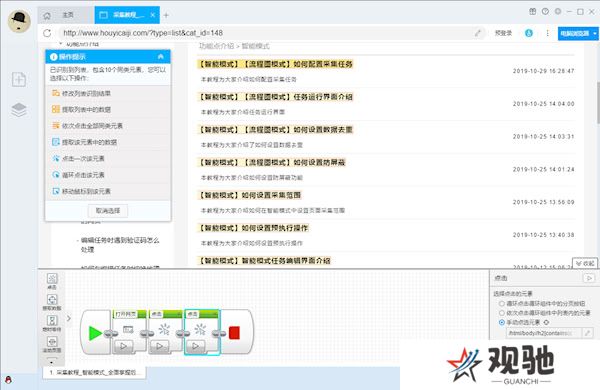Image resolution: width=600 pixels, height=390 pixels.
Task: Click the XPath input field
Action: click(543, 333)
